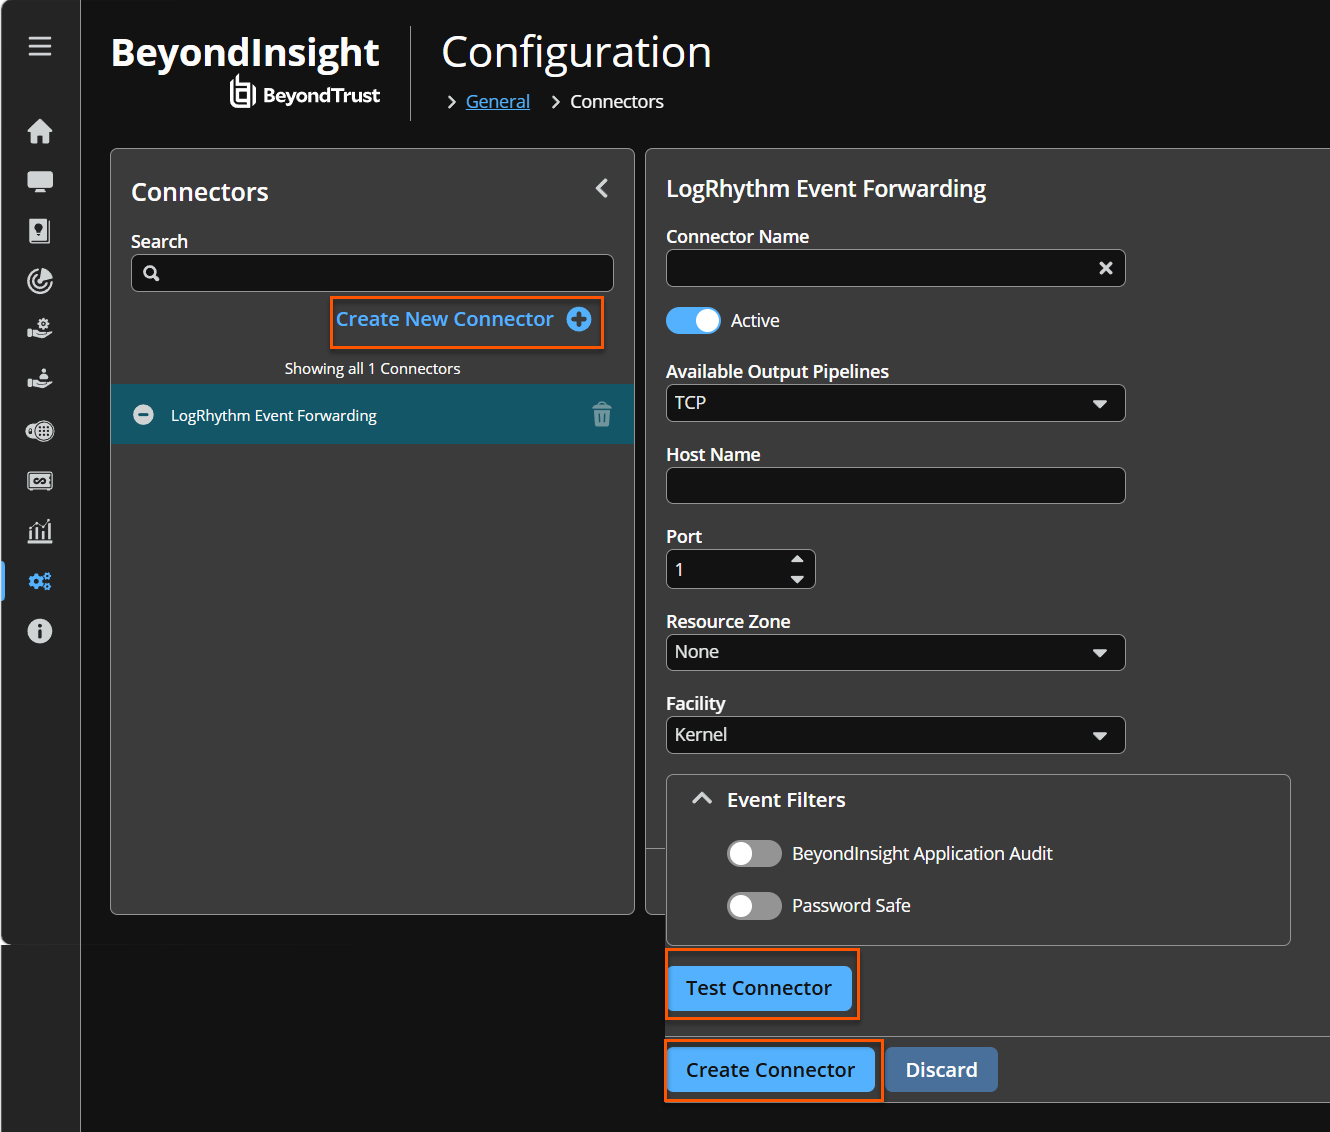Open the Assets monitor sidebar icon
The width and height of the screenshot is (1330, 1132).
tap(40, 181)
